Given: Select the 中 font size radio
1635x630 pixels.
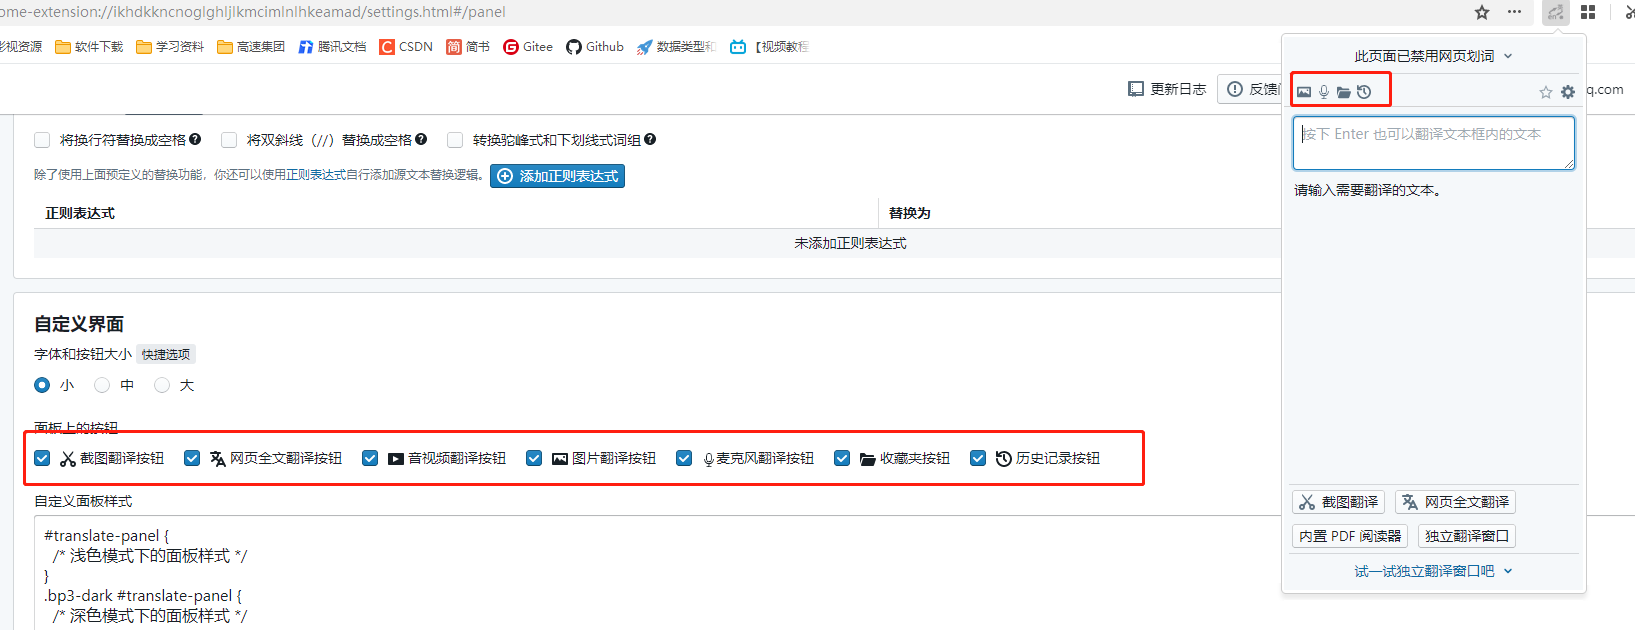Looking at the screenshot, I should [x=102, y=385].
